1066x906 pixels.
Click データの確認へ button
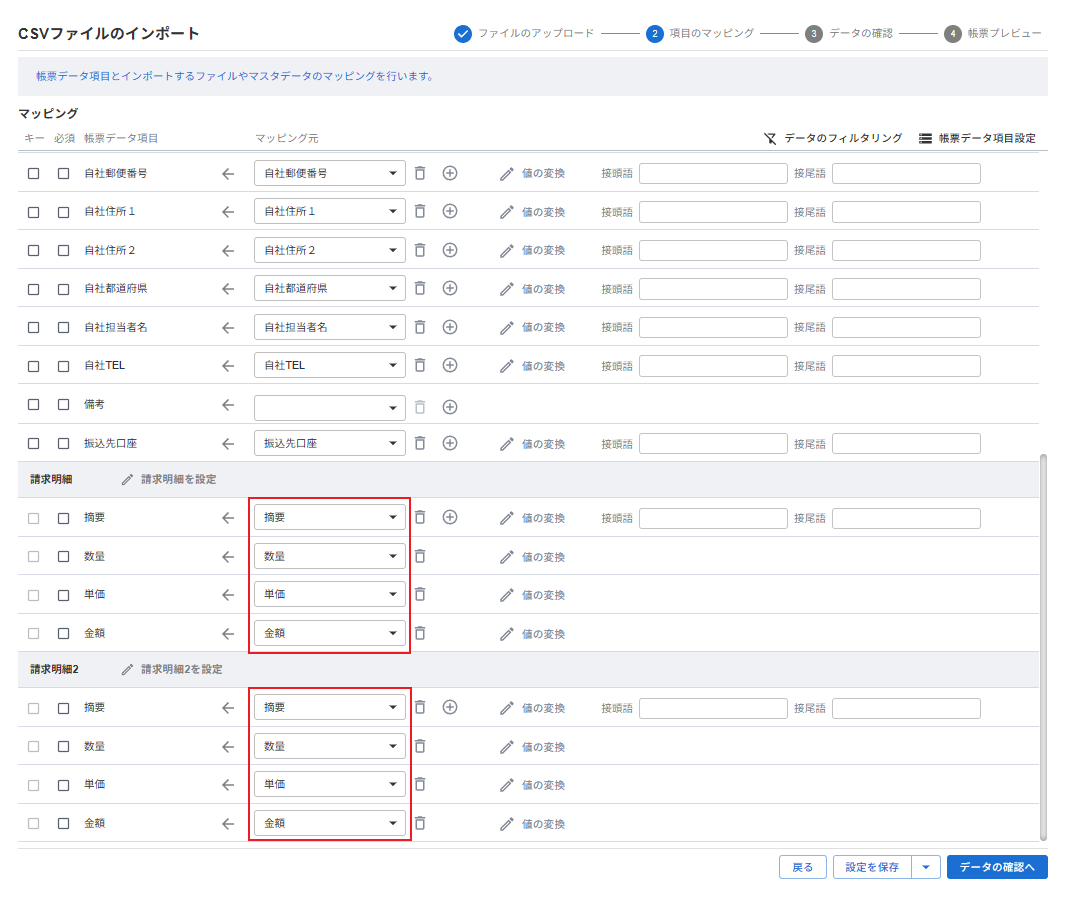pos(996,867)
